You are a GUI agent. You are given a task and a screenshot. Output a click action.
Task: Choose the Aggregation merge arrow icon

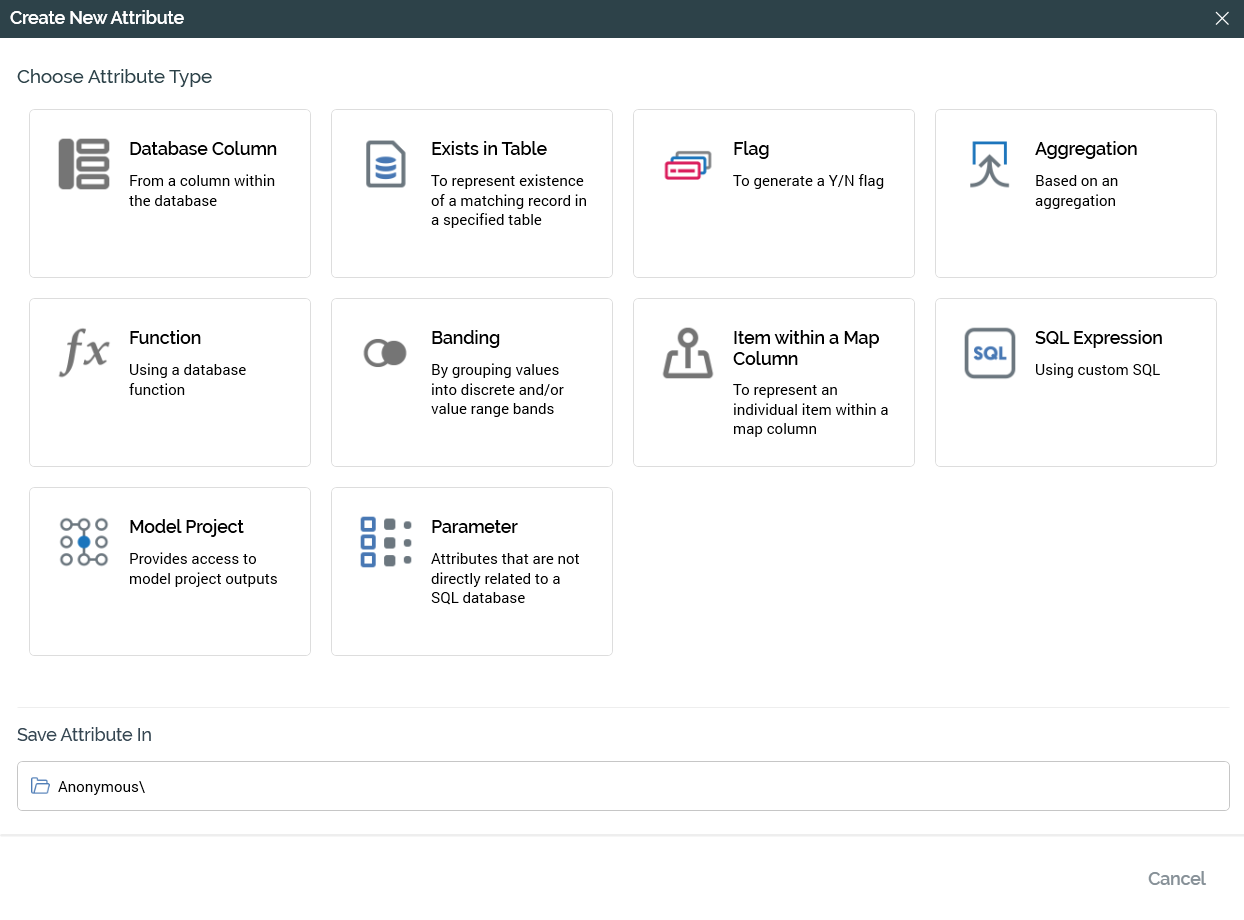[990, 164]
